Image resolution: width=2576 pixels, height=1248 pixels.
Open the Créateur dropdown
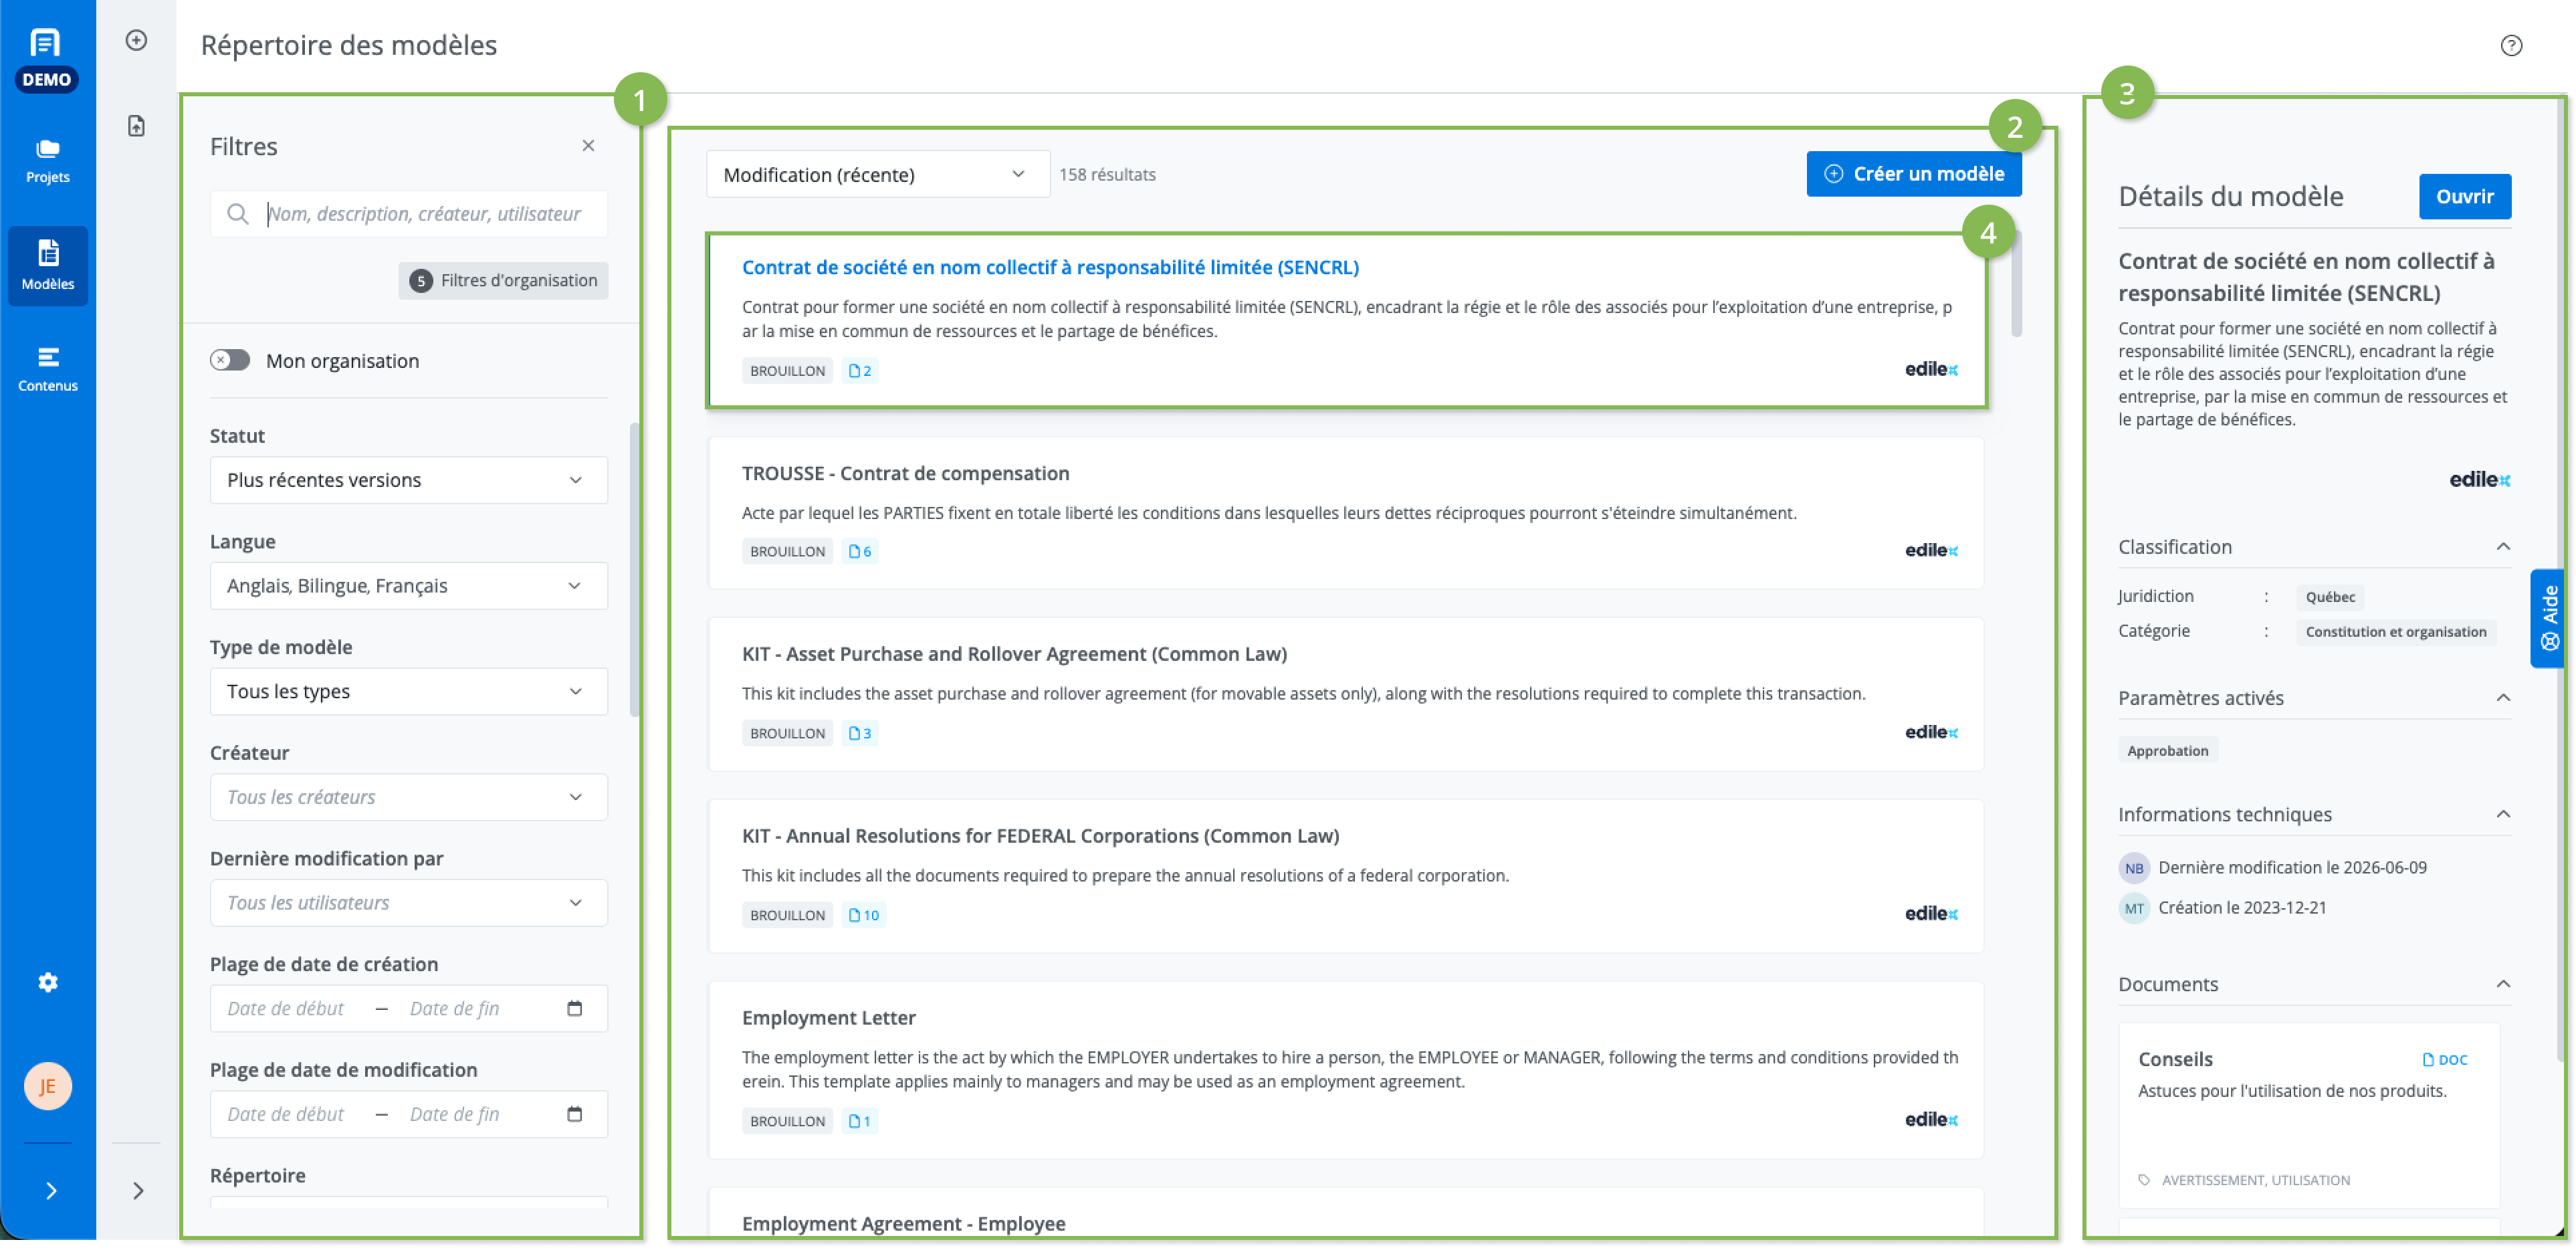[x=408, y=797]
